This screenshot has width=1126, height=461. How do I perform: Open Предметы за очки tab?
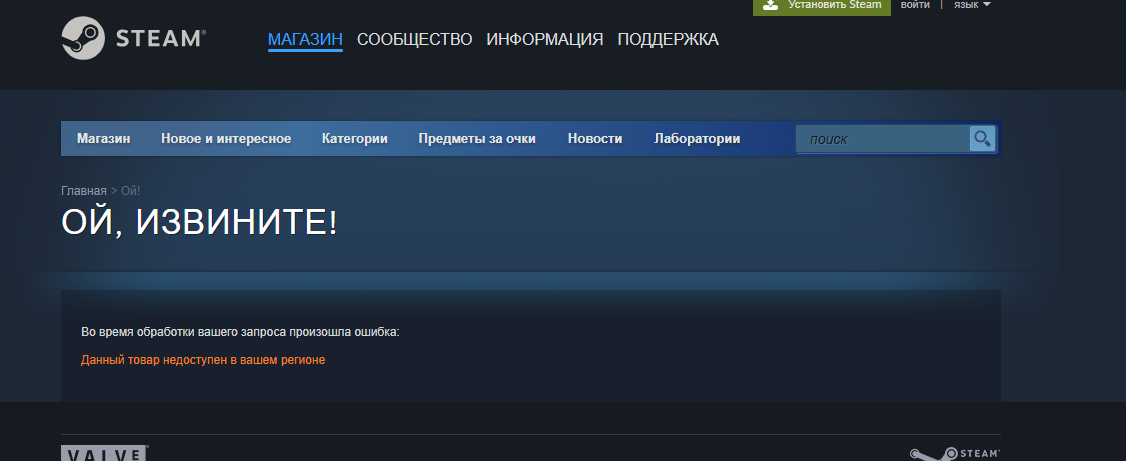tap(477, 139)
